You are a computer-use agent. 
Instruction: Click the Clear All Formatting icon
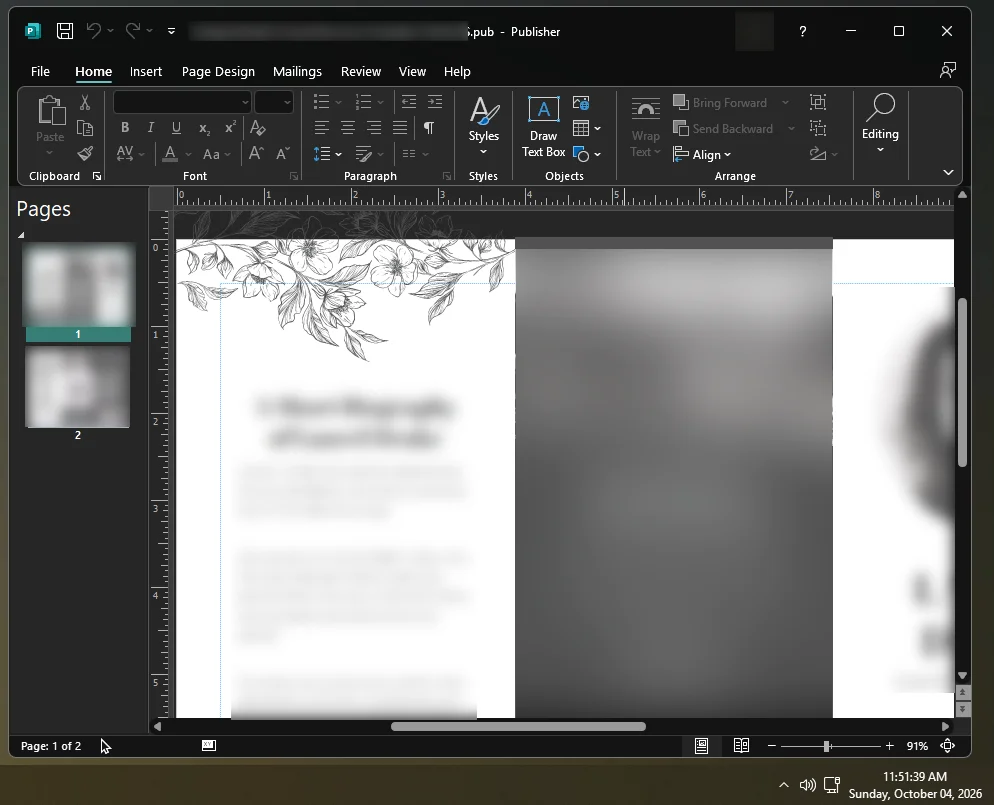[x=257, y=128]
